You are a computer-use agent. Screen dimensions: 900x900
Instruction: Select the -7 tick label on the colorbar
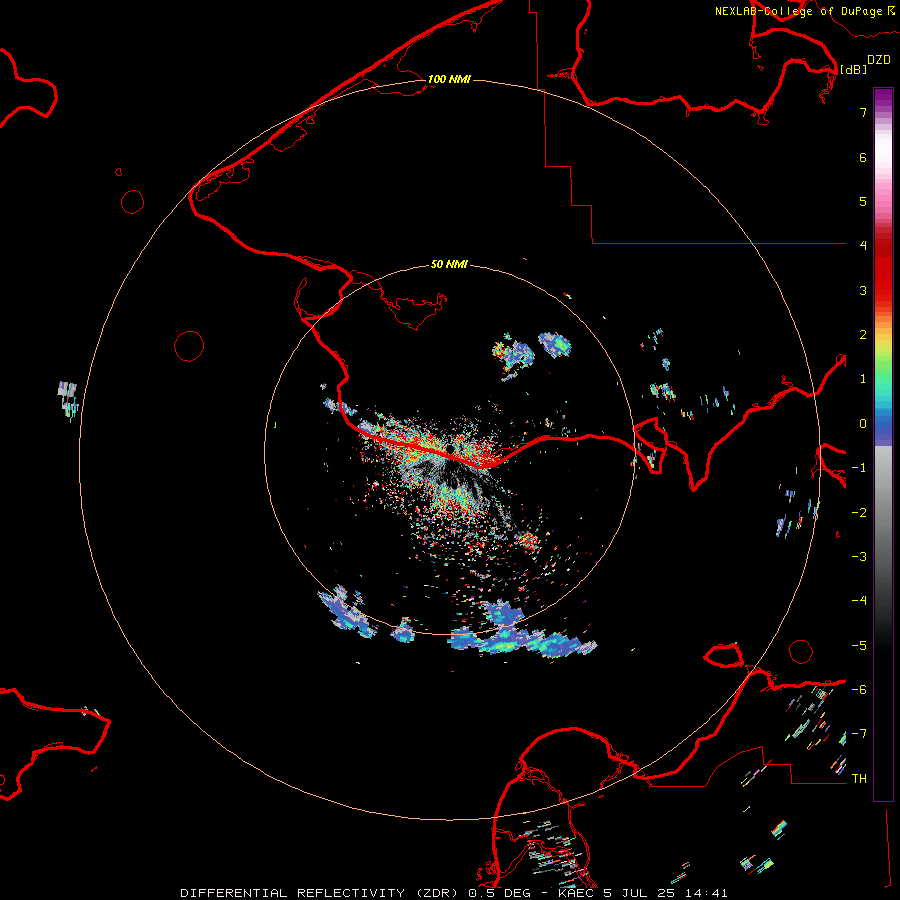click(859, 734)
